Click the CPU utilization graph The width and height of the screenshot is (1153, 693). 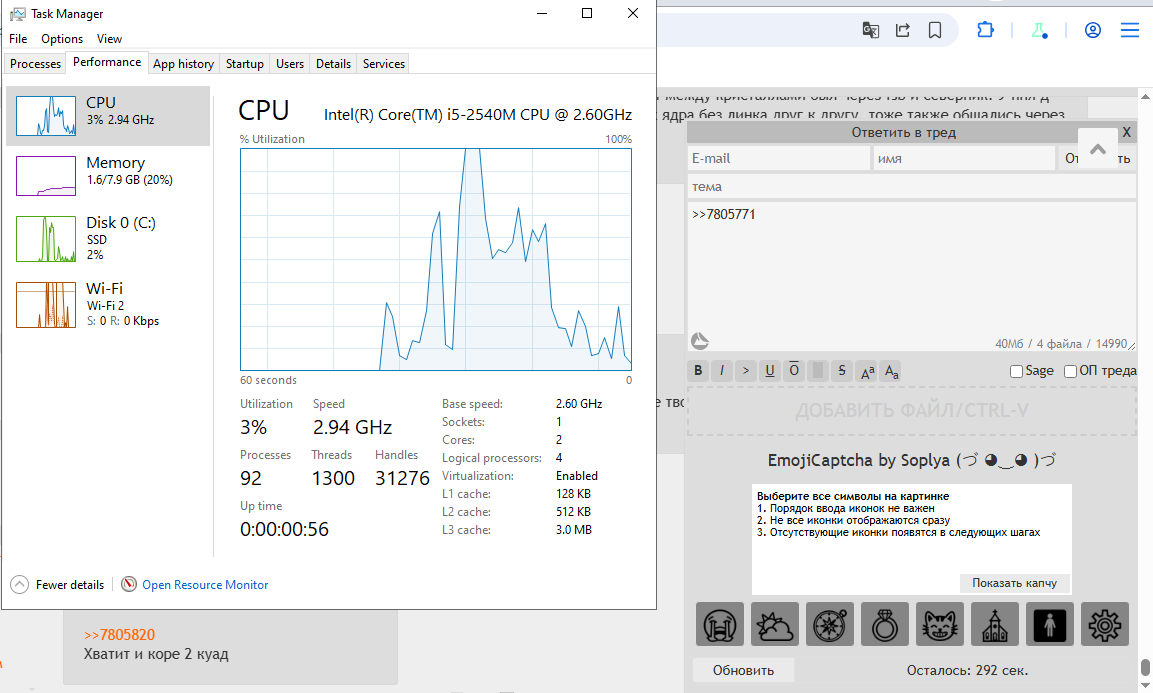pos(436,259)
